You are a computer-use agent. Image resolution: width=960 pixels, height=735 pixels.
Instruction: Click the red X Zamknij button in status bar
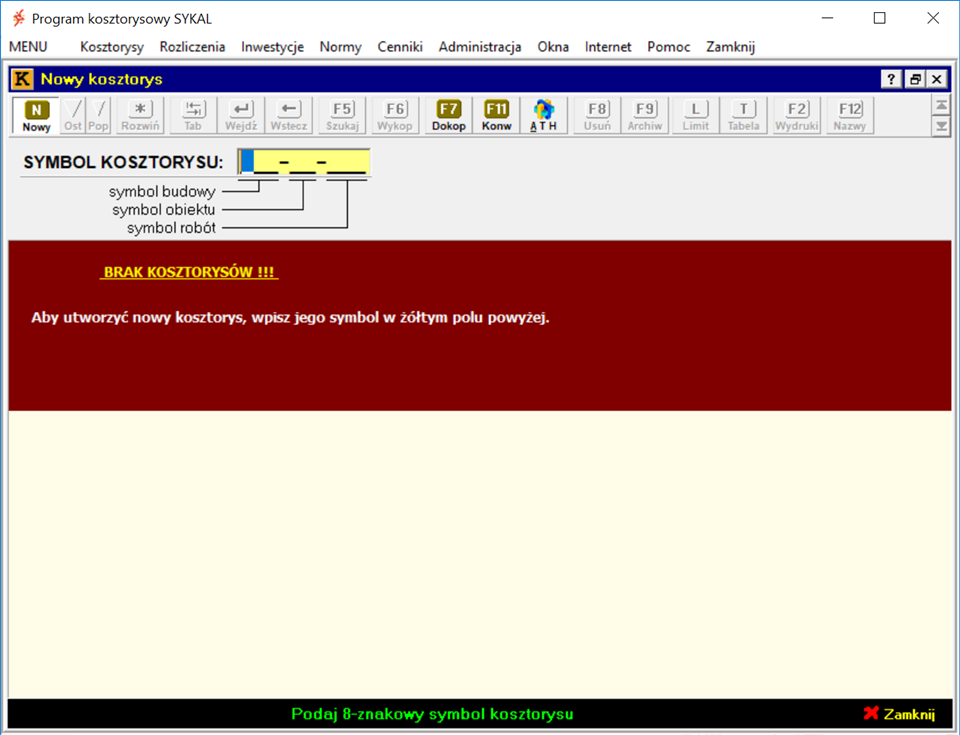click(899, 714)
